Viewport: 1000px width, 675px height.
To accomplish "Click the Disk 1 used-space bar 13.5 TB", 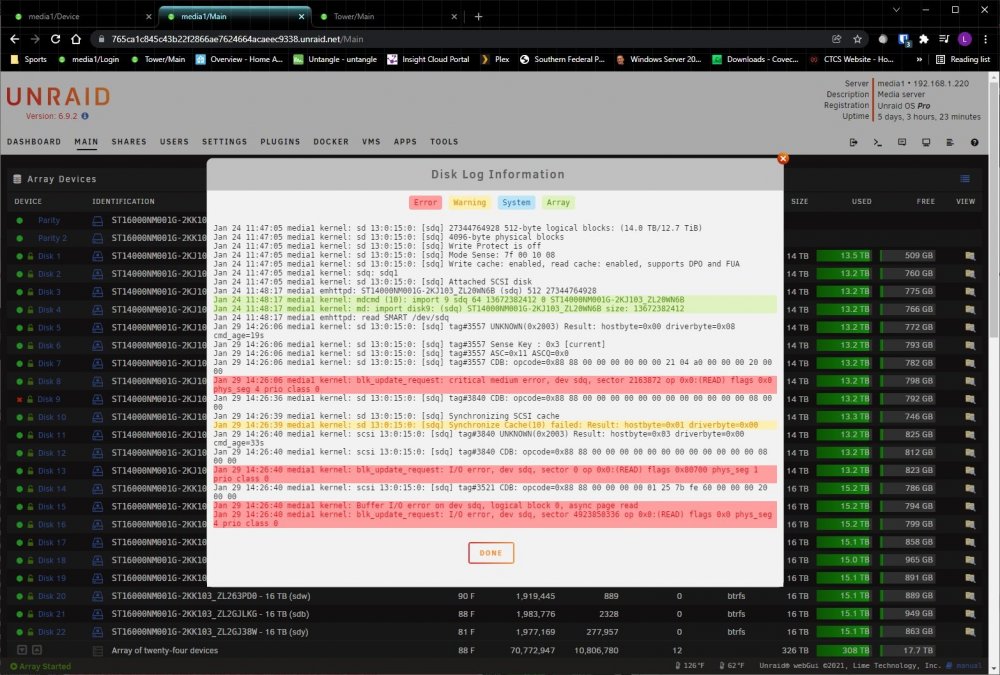I will 844,256.
